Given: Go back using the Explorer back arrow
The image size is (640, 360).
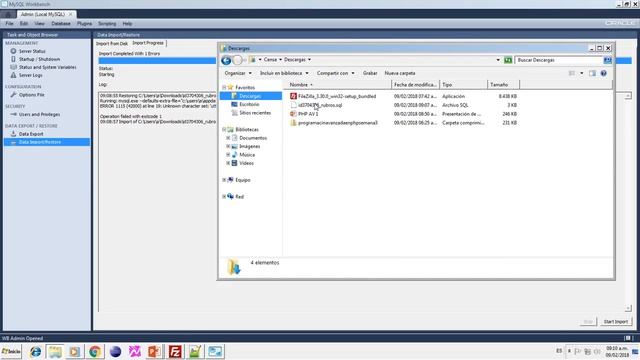Looking at the screenshot, I should tap(226, 60).
